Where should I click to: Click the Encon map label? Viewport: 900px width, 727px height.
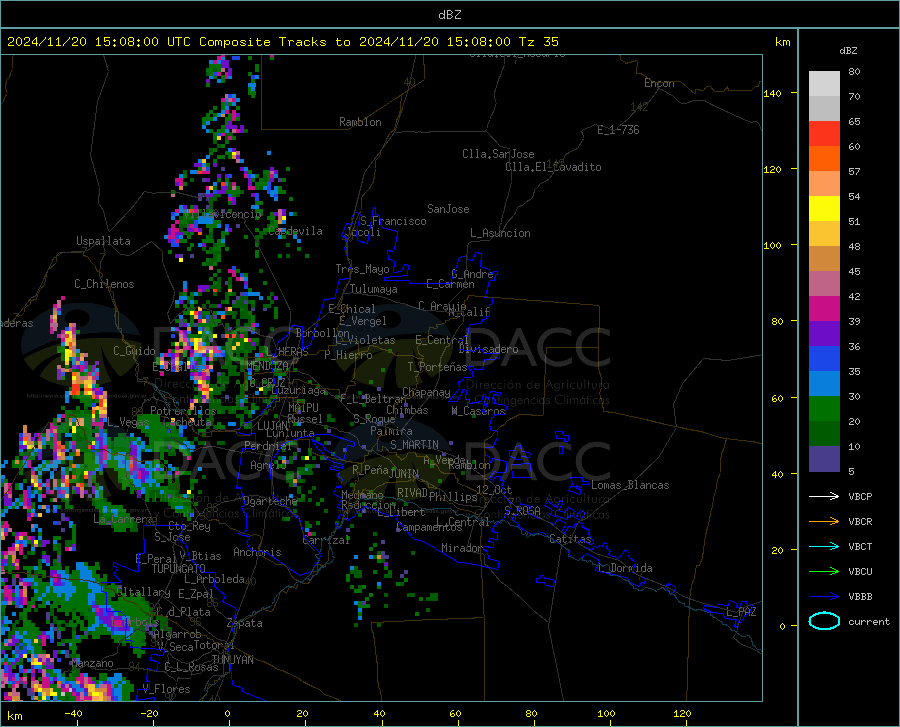[659, 83]
